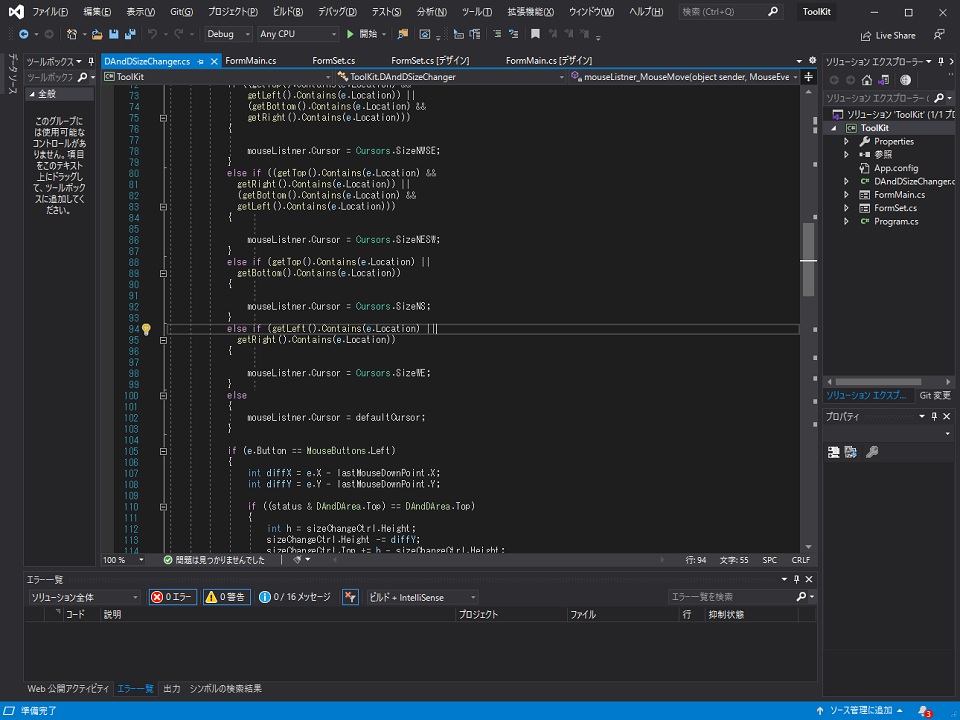The width and height of the screenshot is (960, 720).
Task: Open the デバッグ(D) menu
Action: [337, 12]
